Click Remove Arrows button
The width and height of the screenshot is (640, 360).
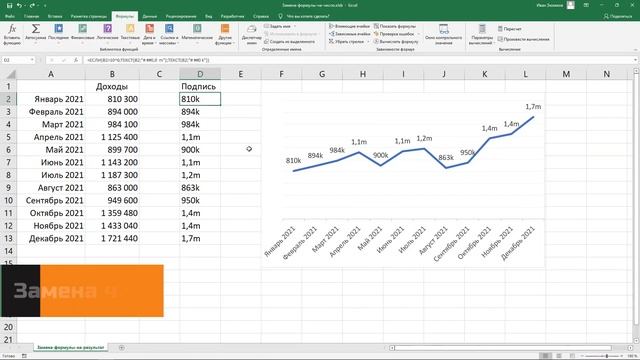(347, 42)
